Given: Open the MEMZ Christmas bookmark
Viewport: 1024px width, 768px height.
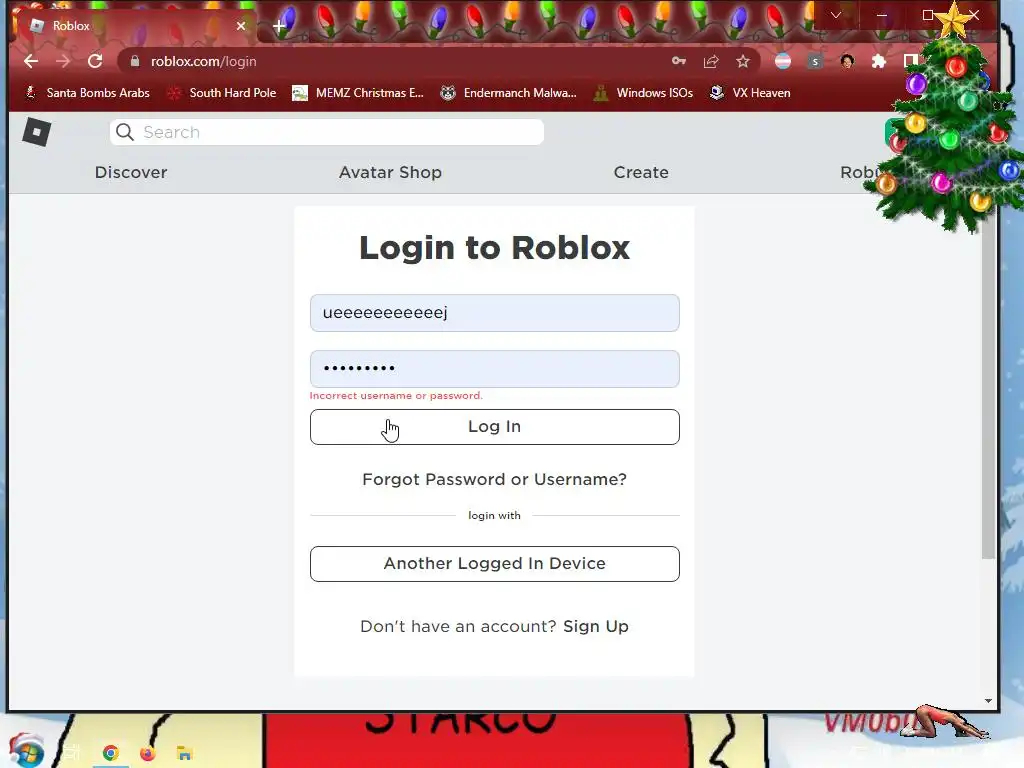Looking at the screenshot, I should coord(358,93).
